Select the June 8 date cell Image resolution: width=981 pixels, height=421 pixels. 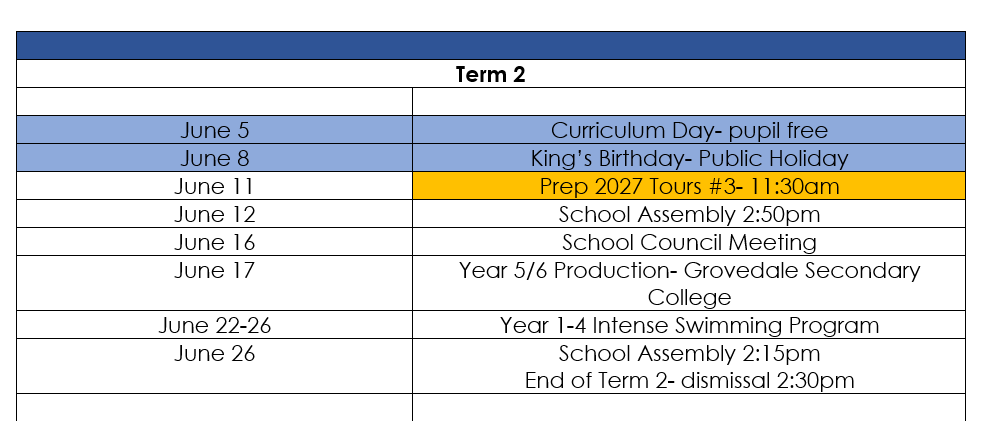[215, 158]
